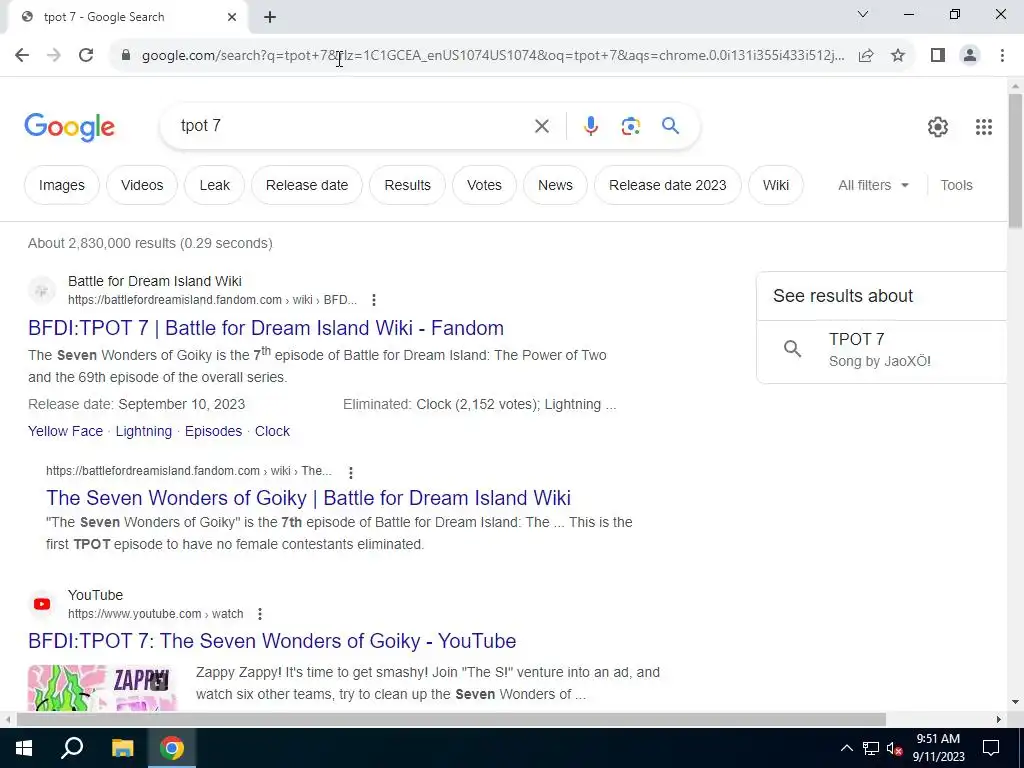Click scroll down arrow of the vertical scrollbar
1024x768 pixels.
tap(1015, 703)
